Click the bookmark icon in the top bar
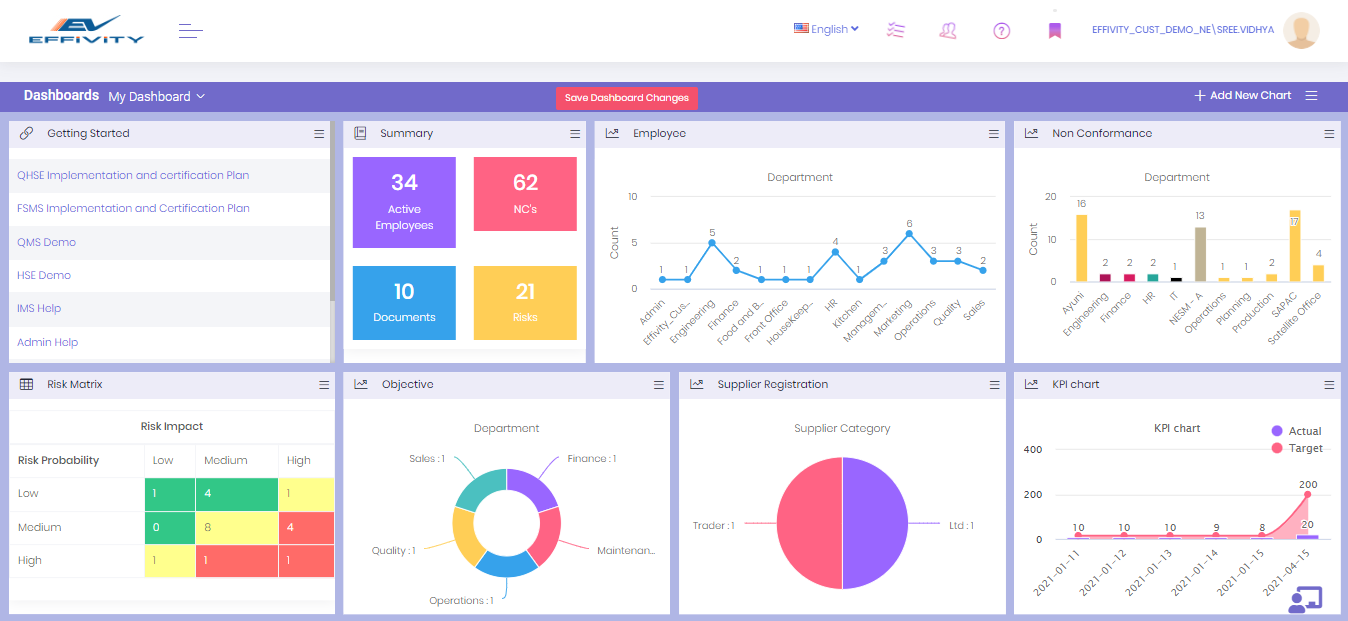This screenshot has height=621, width=1348. point(1054,30)
